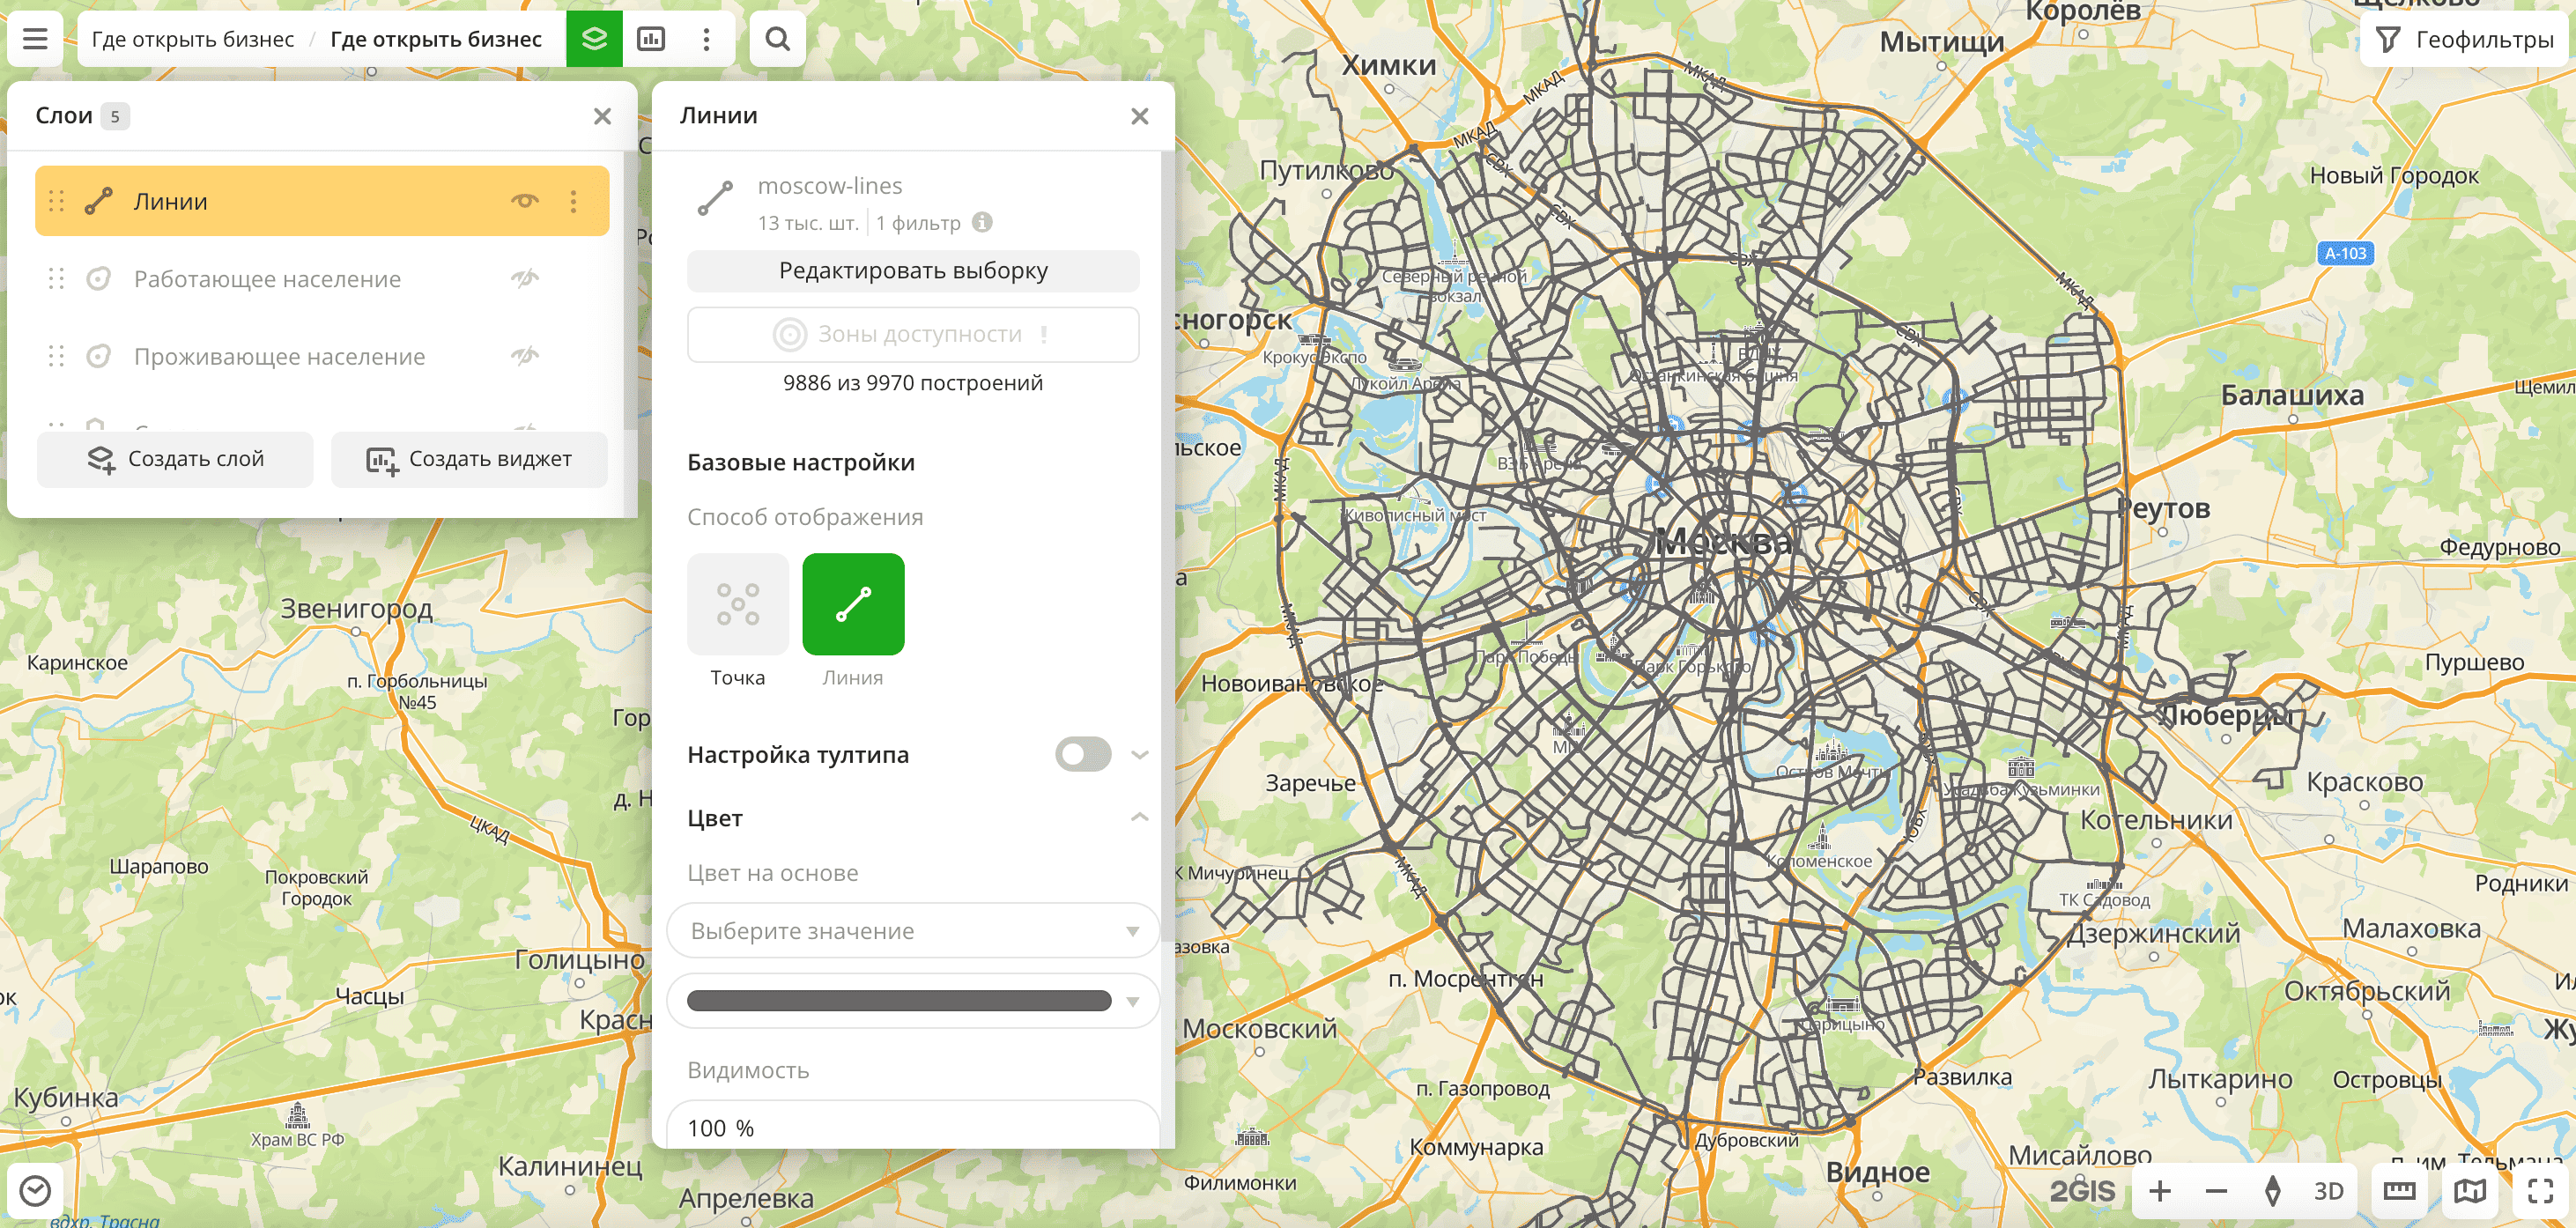Open the filter info icon

click(x=982, y=222)
